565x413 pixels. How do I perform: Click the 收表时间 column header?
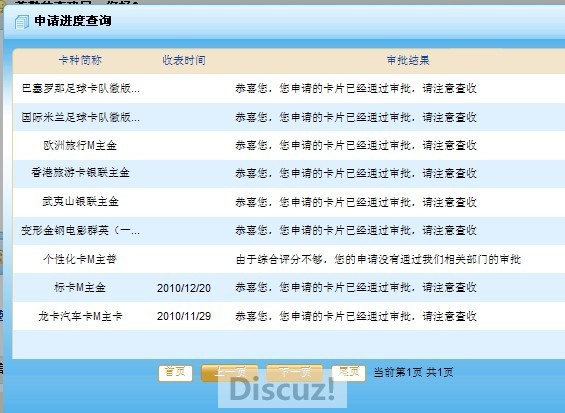click(x=184, y=60)
